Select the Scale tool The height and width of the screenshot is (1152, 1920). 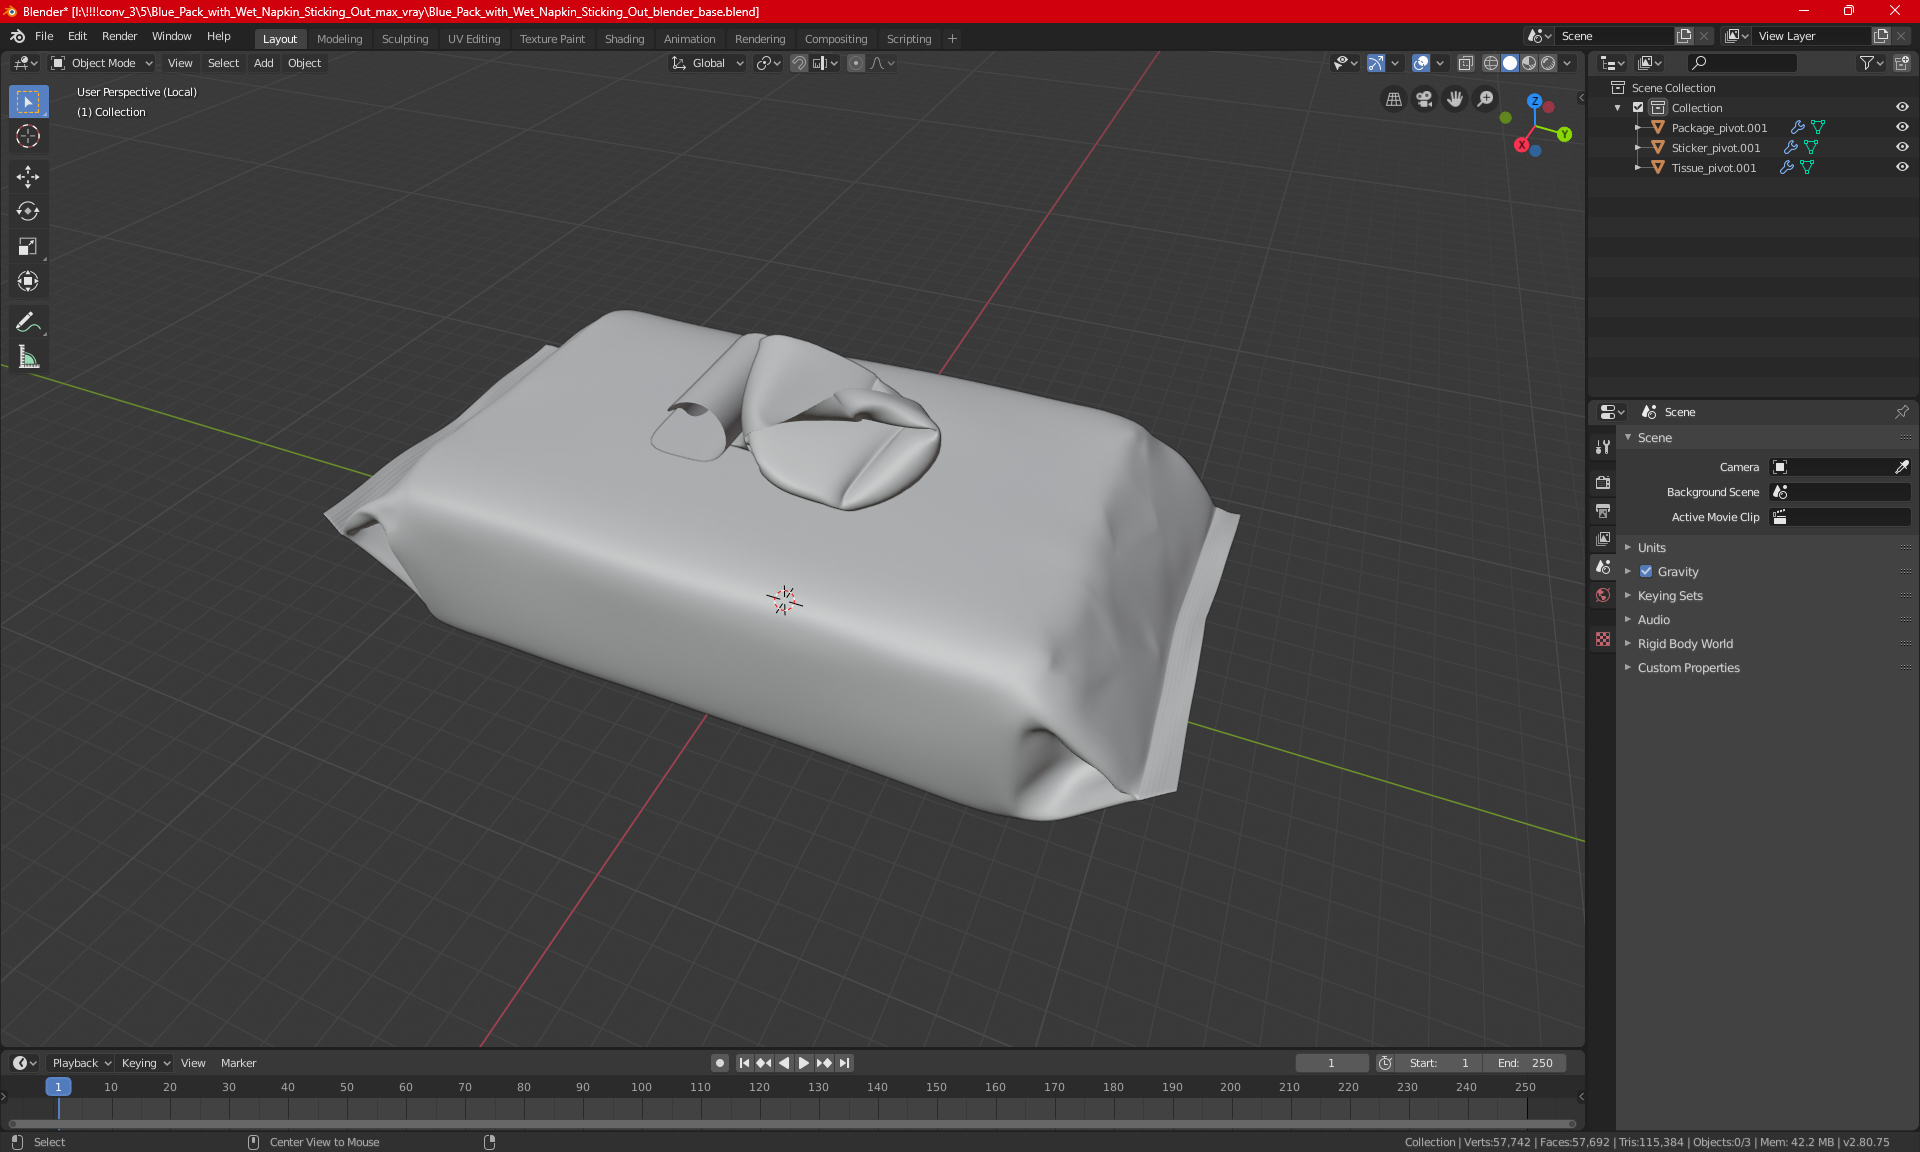(28, 246)
